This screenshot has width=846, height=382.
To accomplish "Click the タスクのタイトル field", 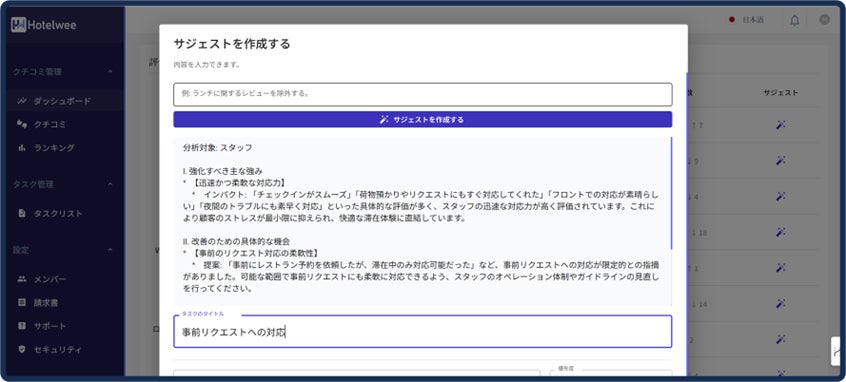I will [x=422, y=331].
